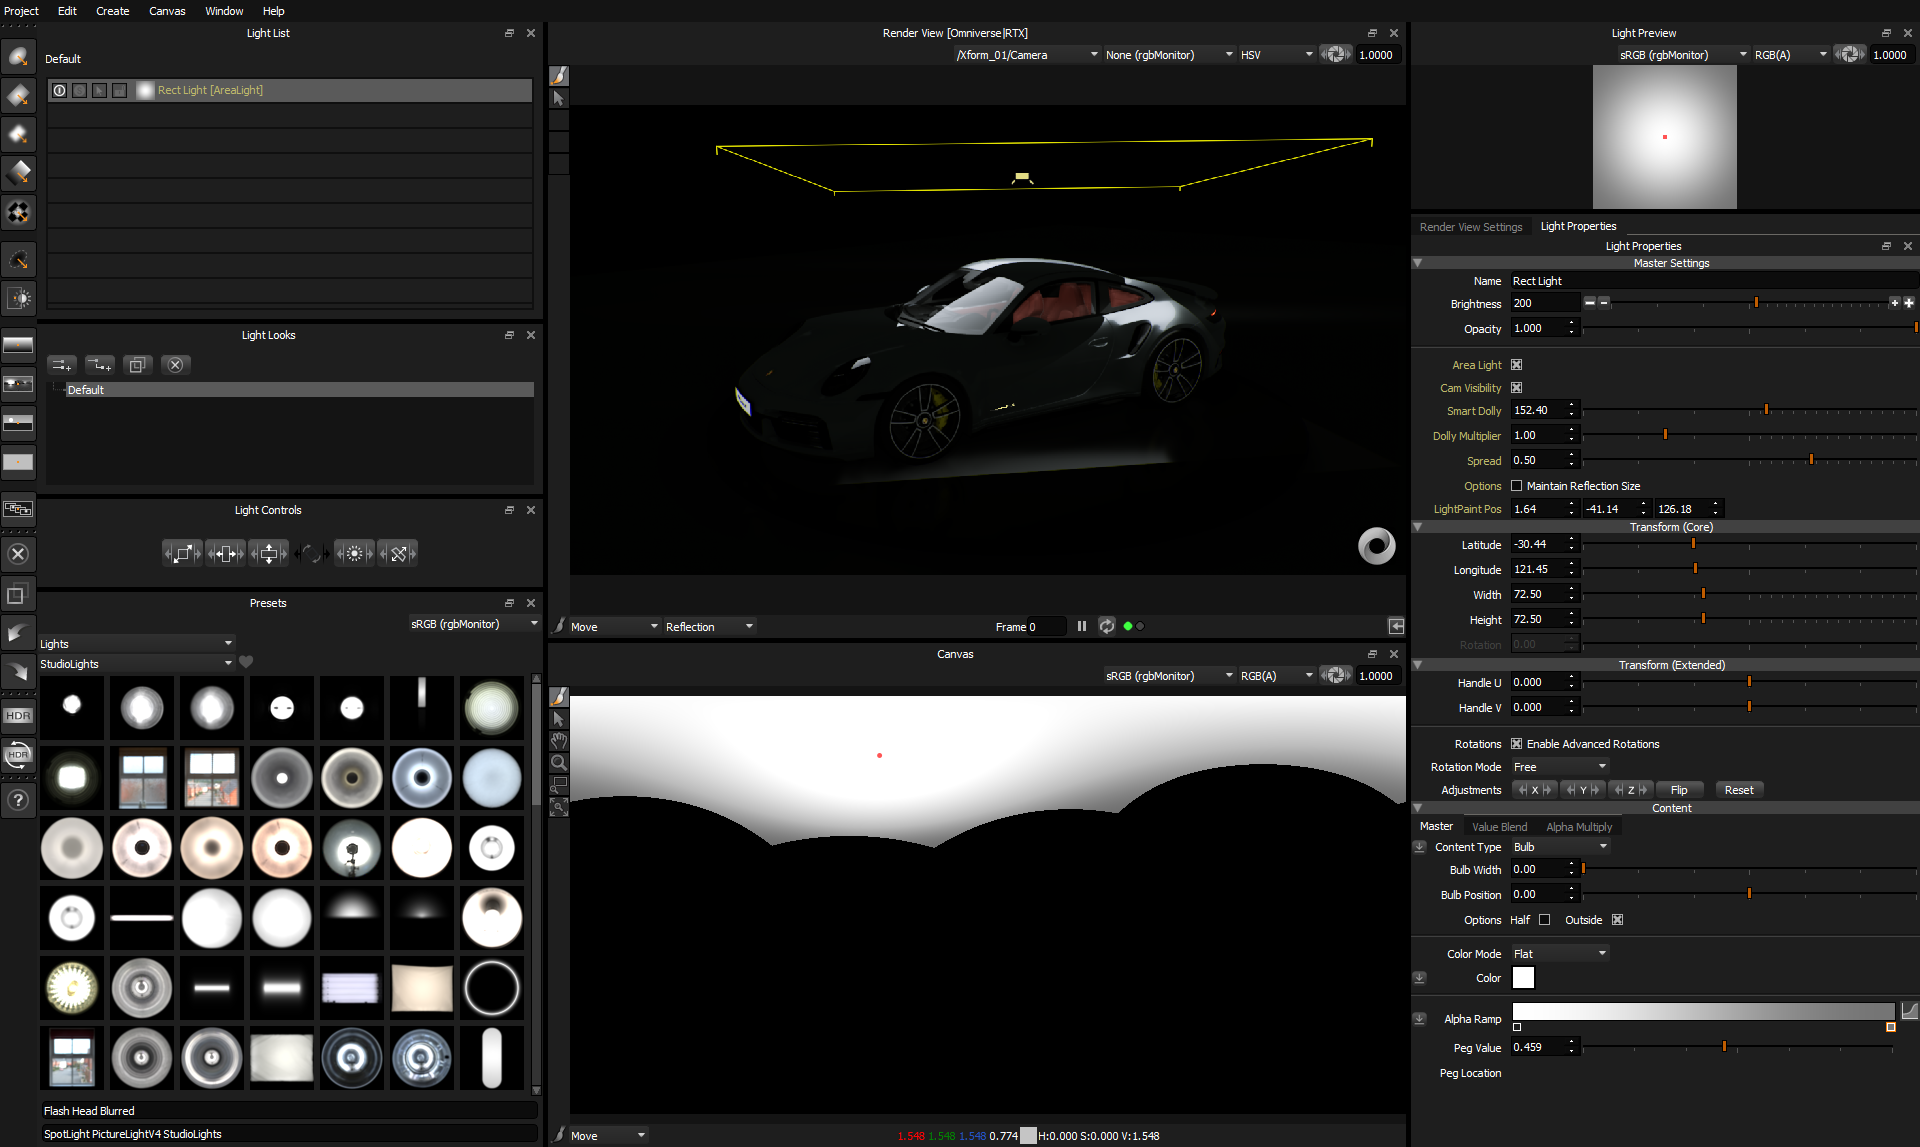Click the scale control in Light Controls

tap(182, 553)
